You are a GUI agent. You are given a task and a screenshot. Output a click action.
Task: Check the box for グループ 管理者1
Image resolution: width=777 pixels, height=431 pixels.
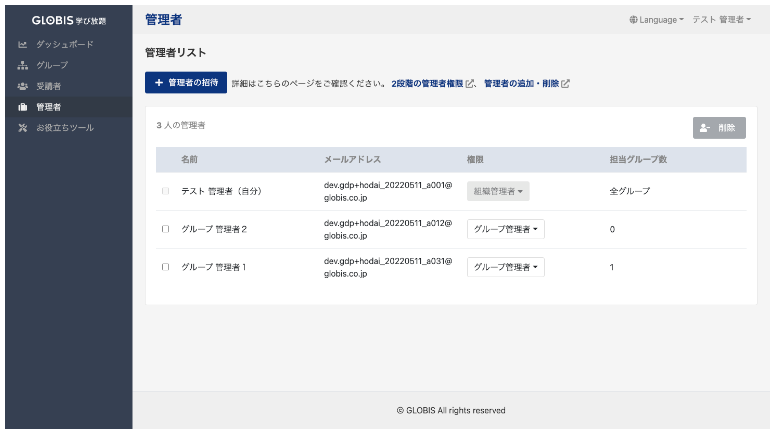tap(165, 267)
